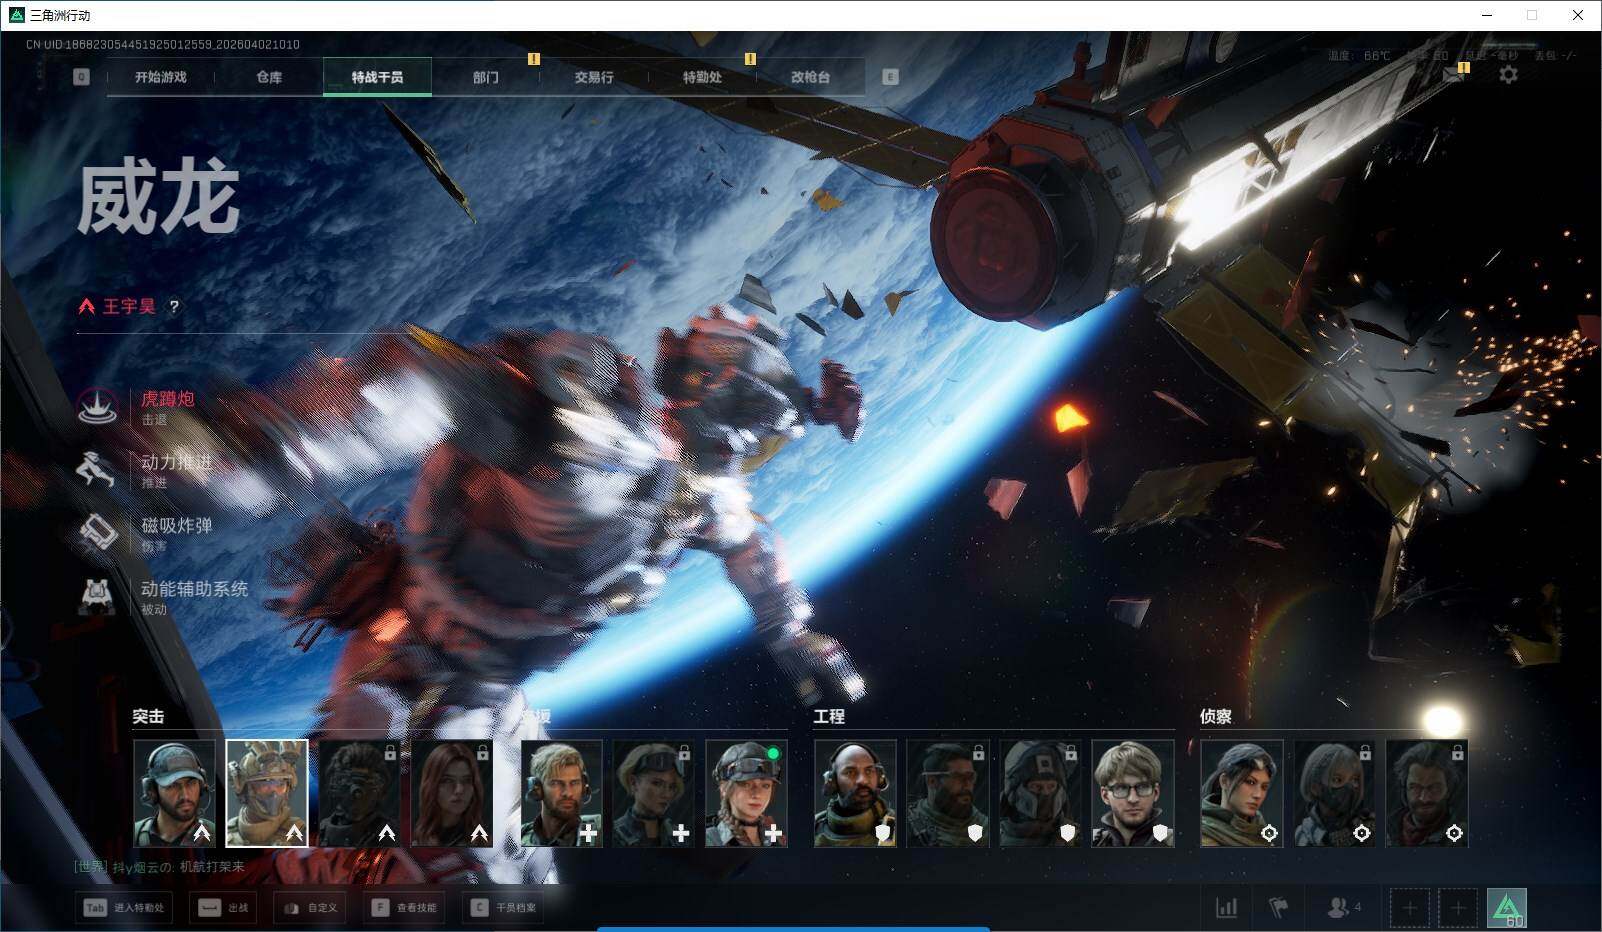
Task: Click the flag icon in bottom bar
Action: click(1278, 908)
